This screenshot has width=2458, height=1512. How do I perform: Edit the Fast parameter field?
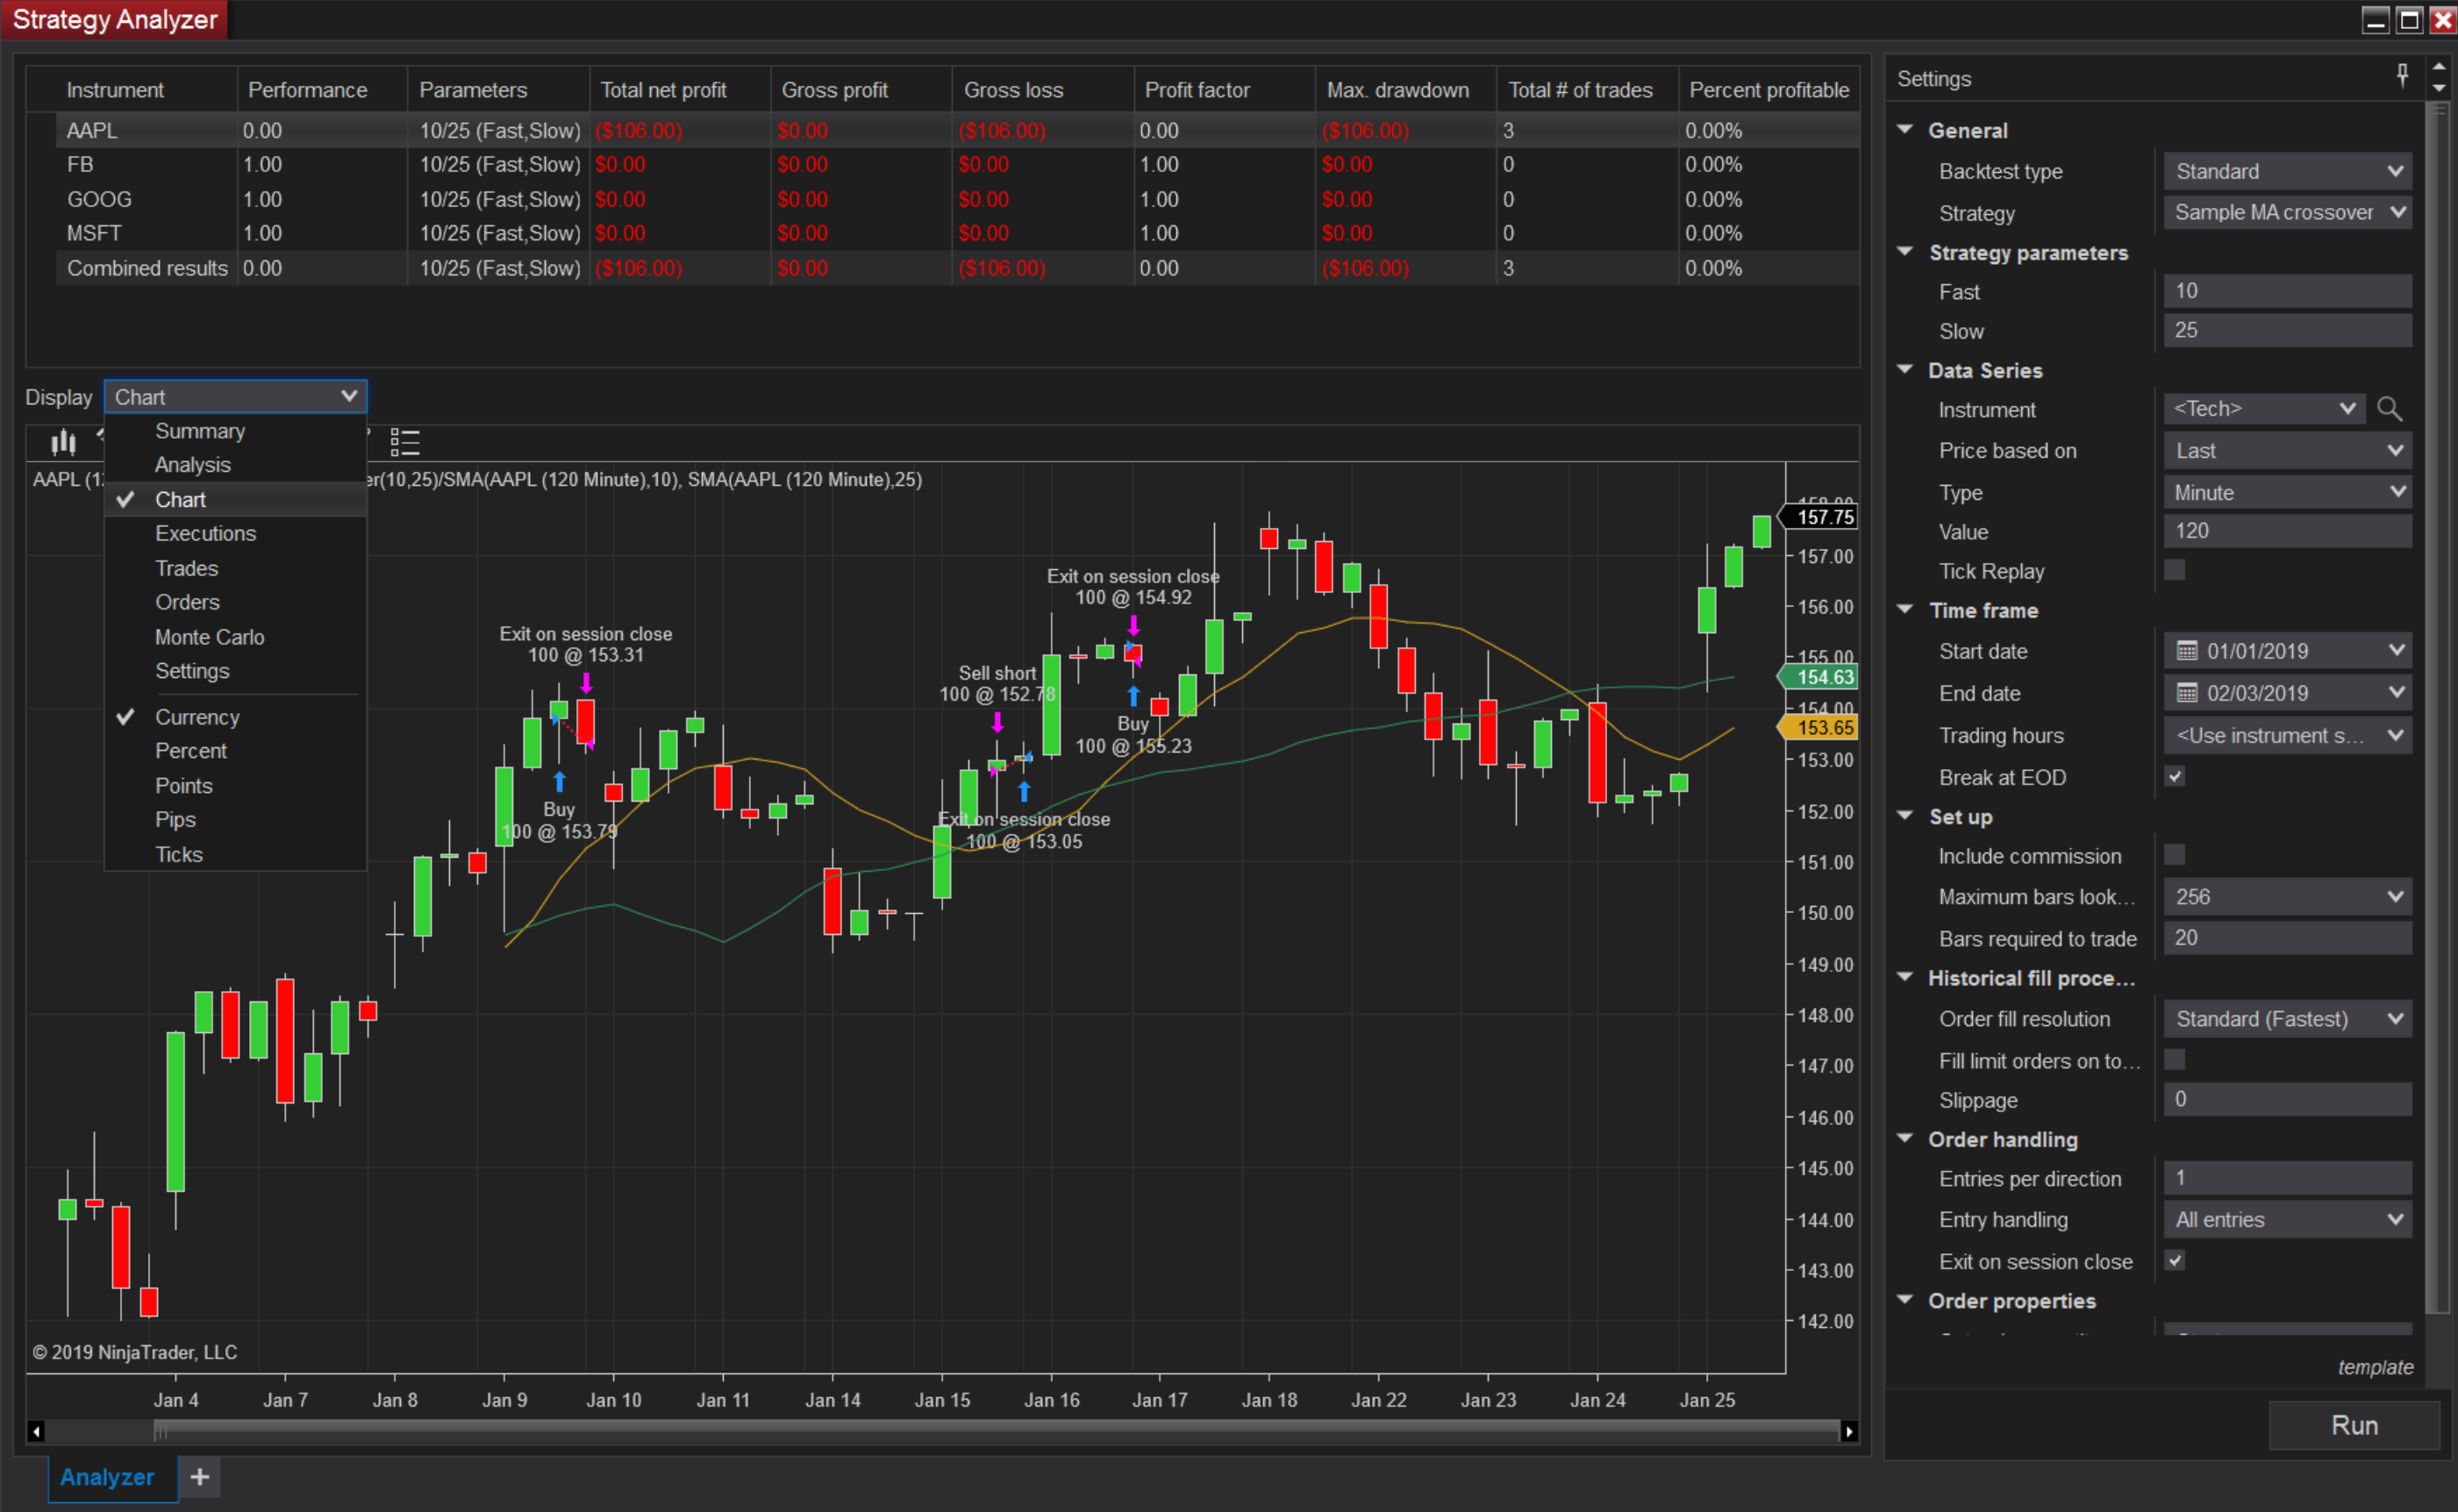coord(2287,291)
